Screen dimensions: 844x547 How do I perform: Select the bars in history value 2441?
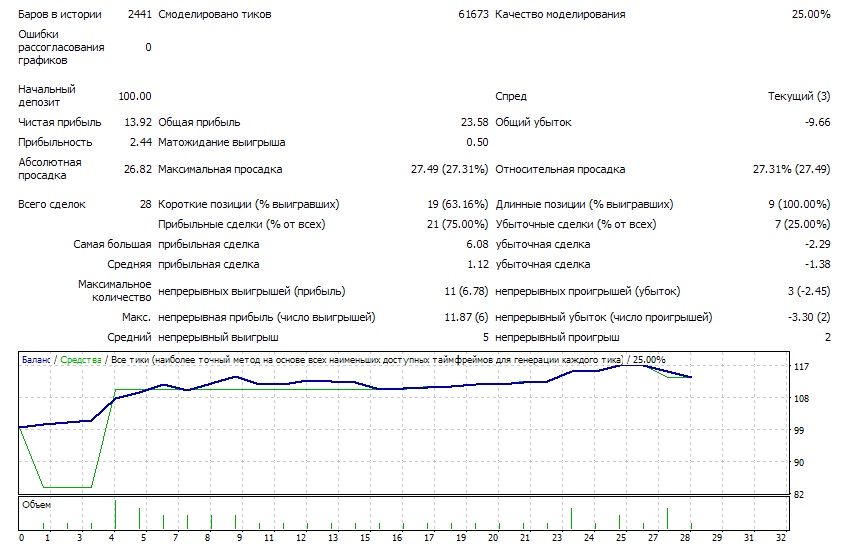click(x=140, y=15)
